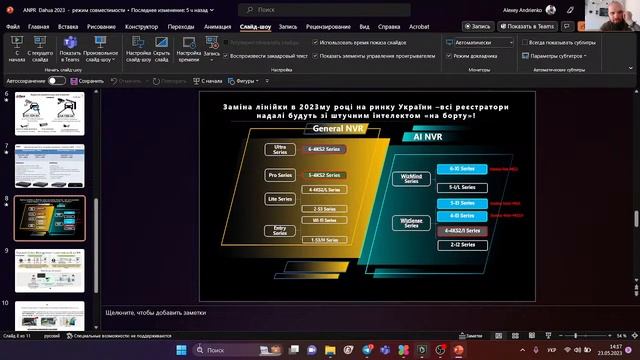Click the Заметки notes button in status bar

coord(471,336)
